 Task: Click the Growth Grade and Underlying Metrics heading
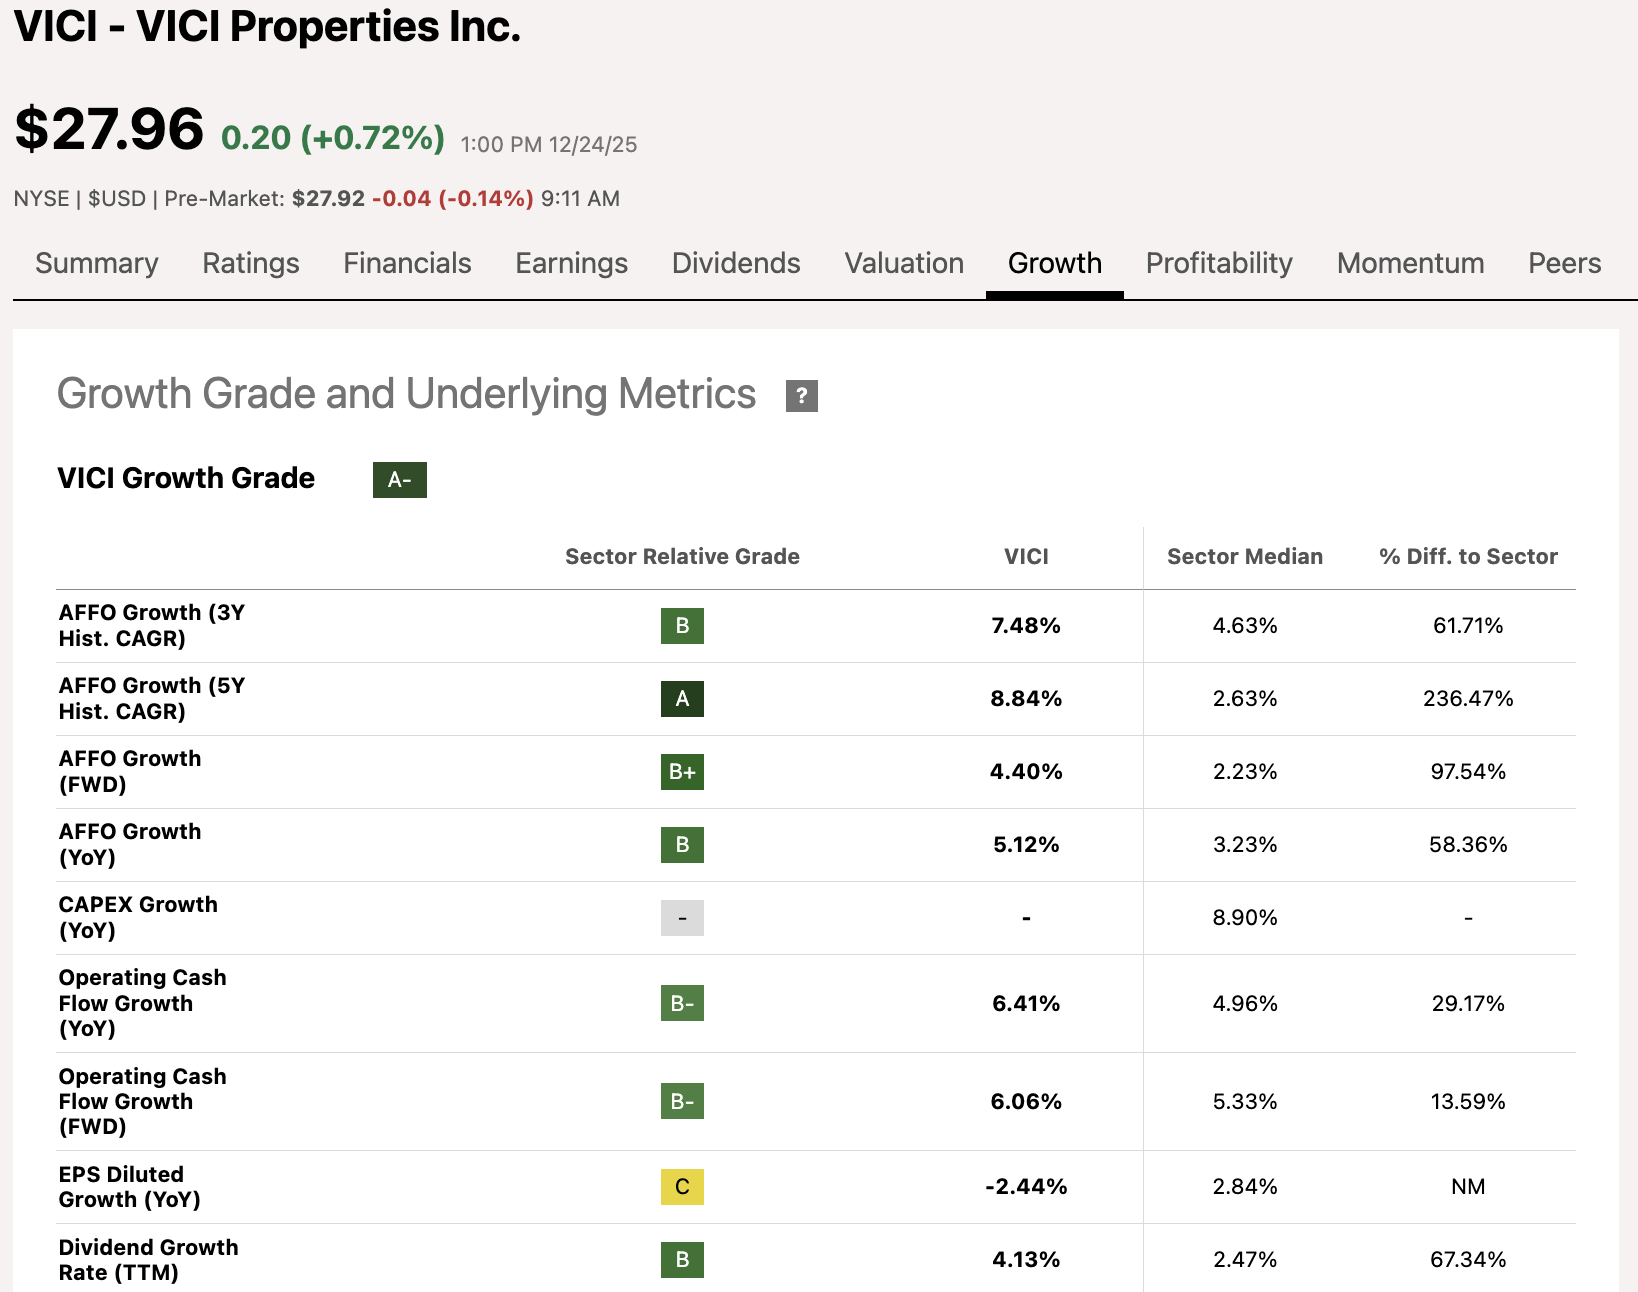[406, 394]
